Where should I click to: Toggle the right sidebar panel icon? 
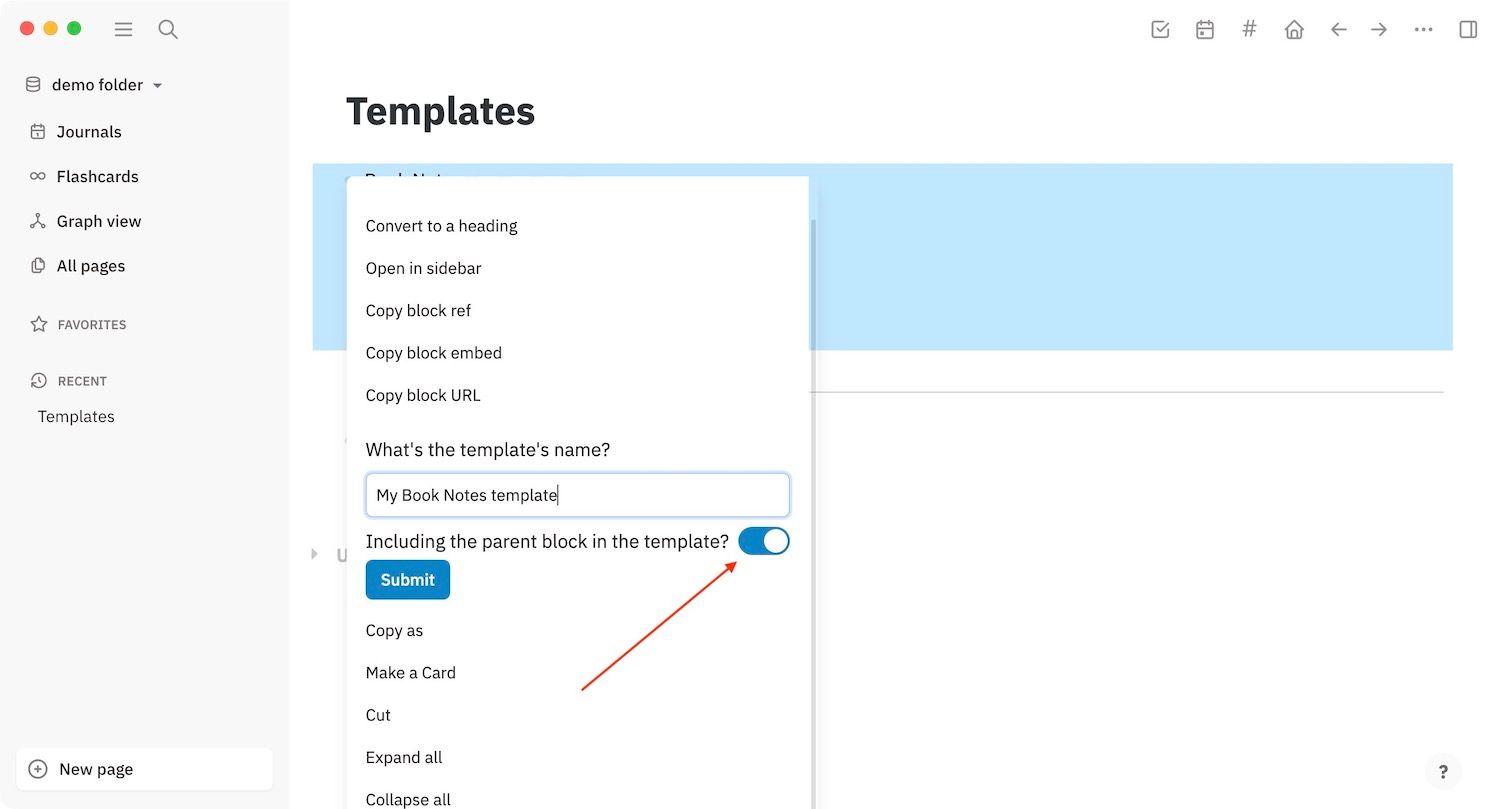click(1468, 29)
